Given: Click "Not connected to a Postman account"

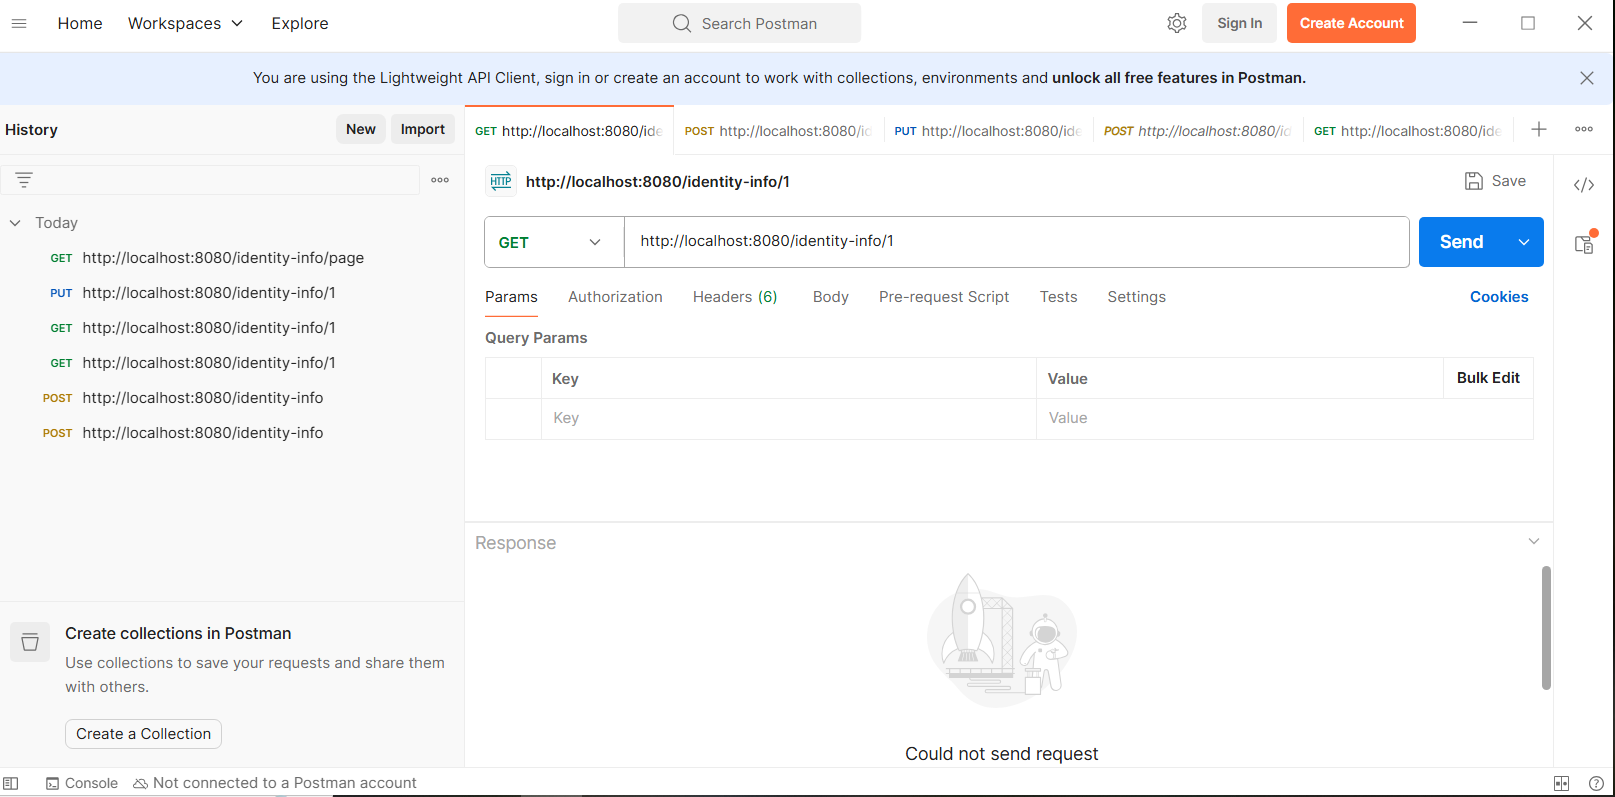Looking at the screenshot, I should 275,783.
